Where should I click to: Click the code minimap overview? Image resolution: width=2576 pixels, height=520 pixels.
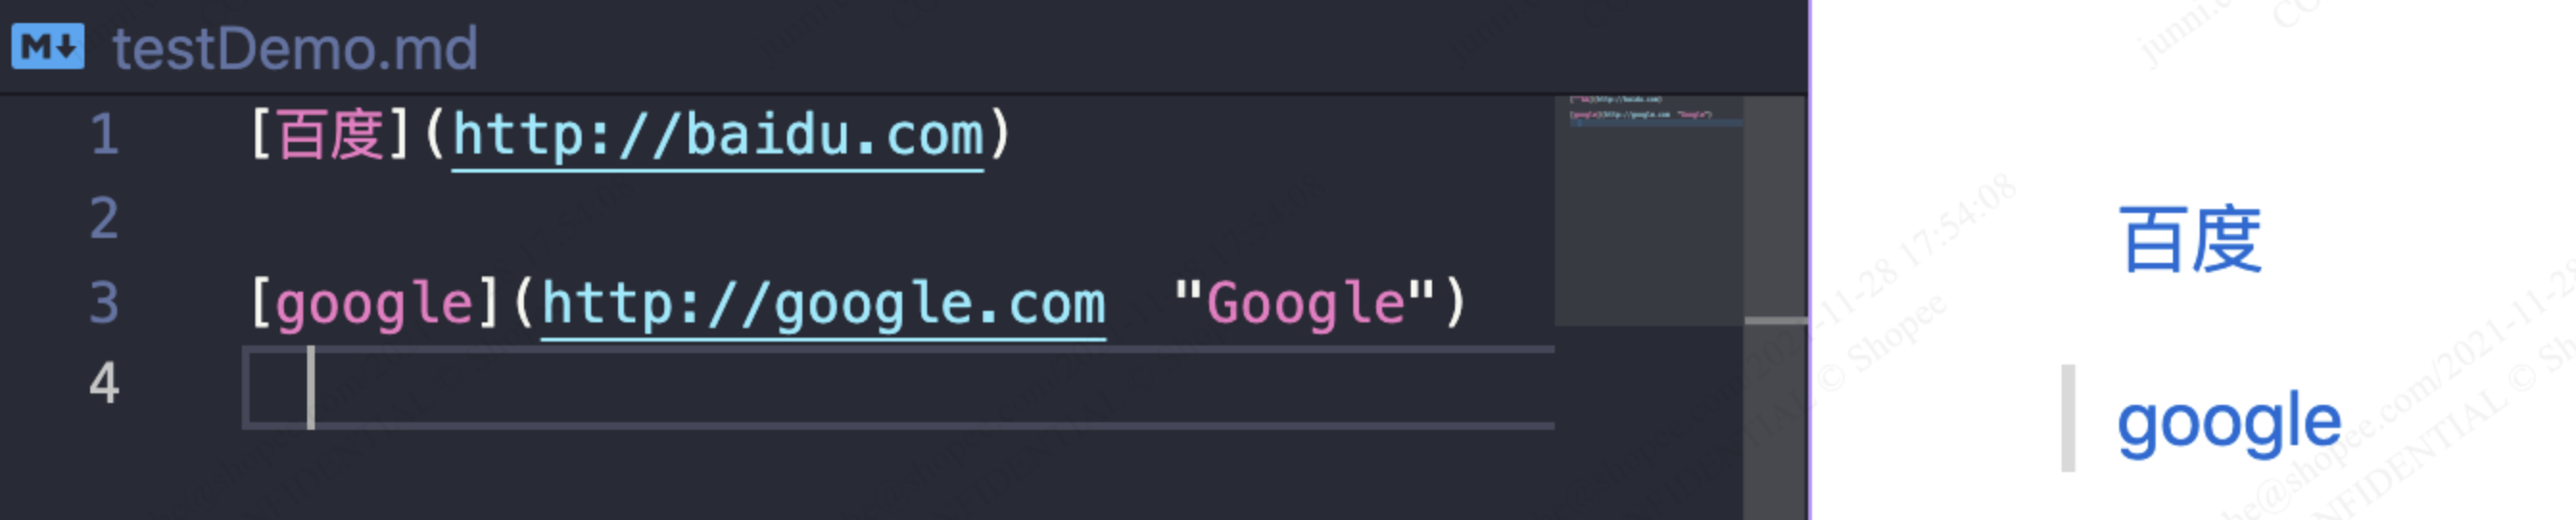click(1649, 210)
